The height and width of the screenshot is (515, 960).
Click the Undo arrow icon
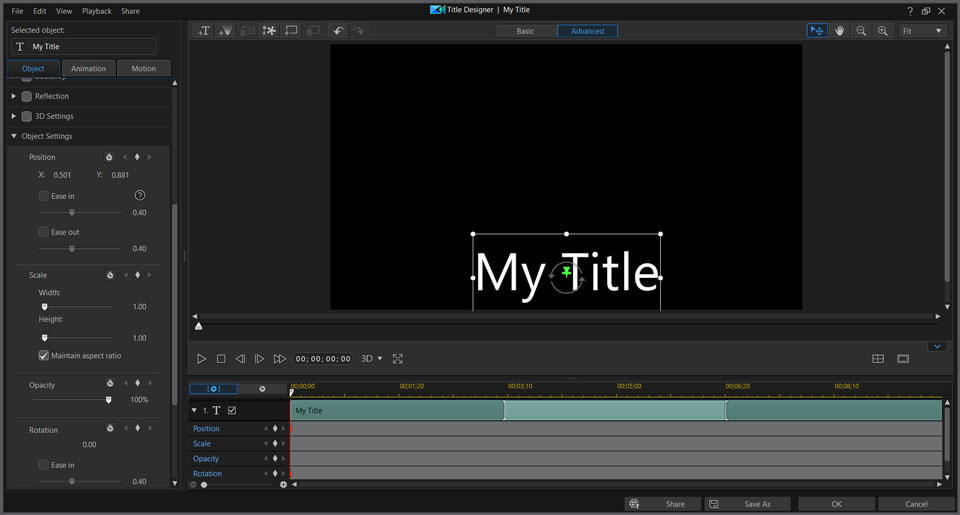(x=338, y=31)
